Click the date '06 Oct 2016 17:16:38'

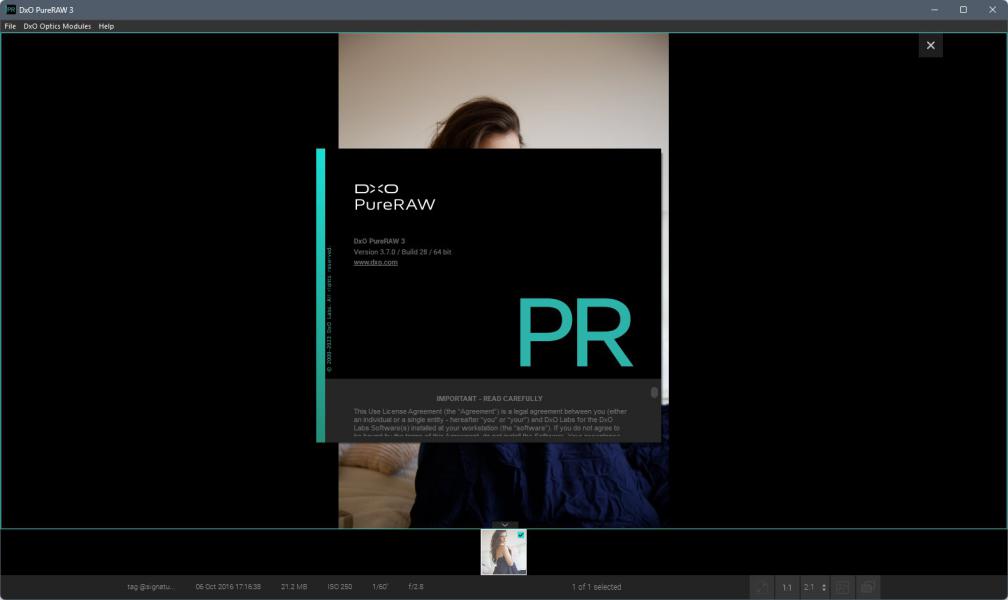(228, 587)
